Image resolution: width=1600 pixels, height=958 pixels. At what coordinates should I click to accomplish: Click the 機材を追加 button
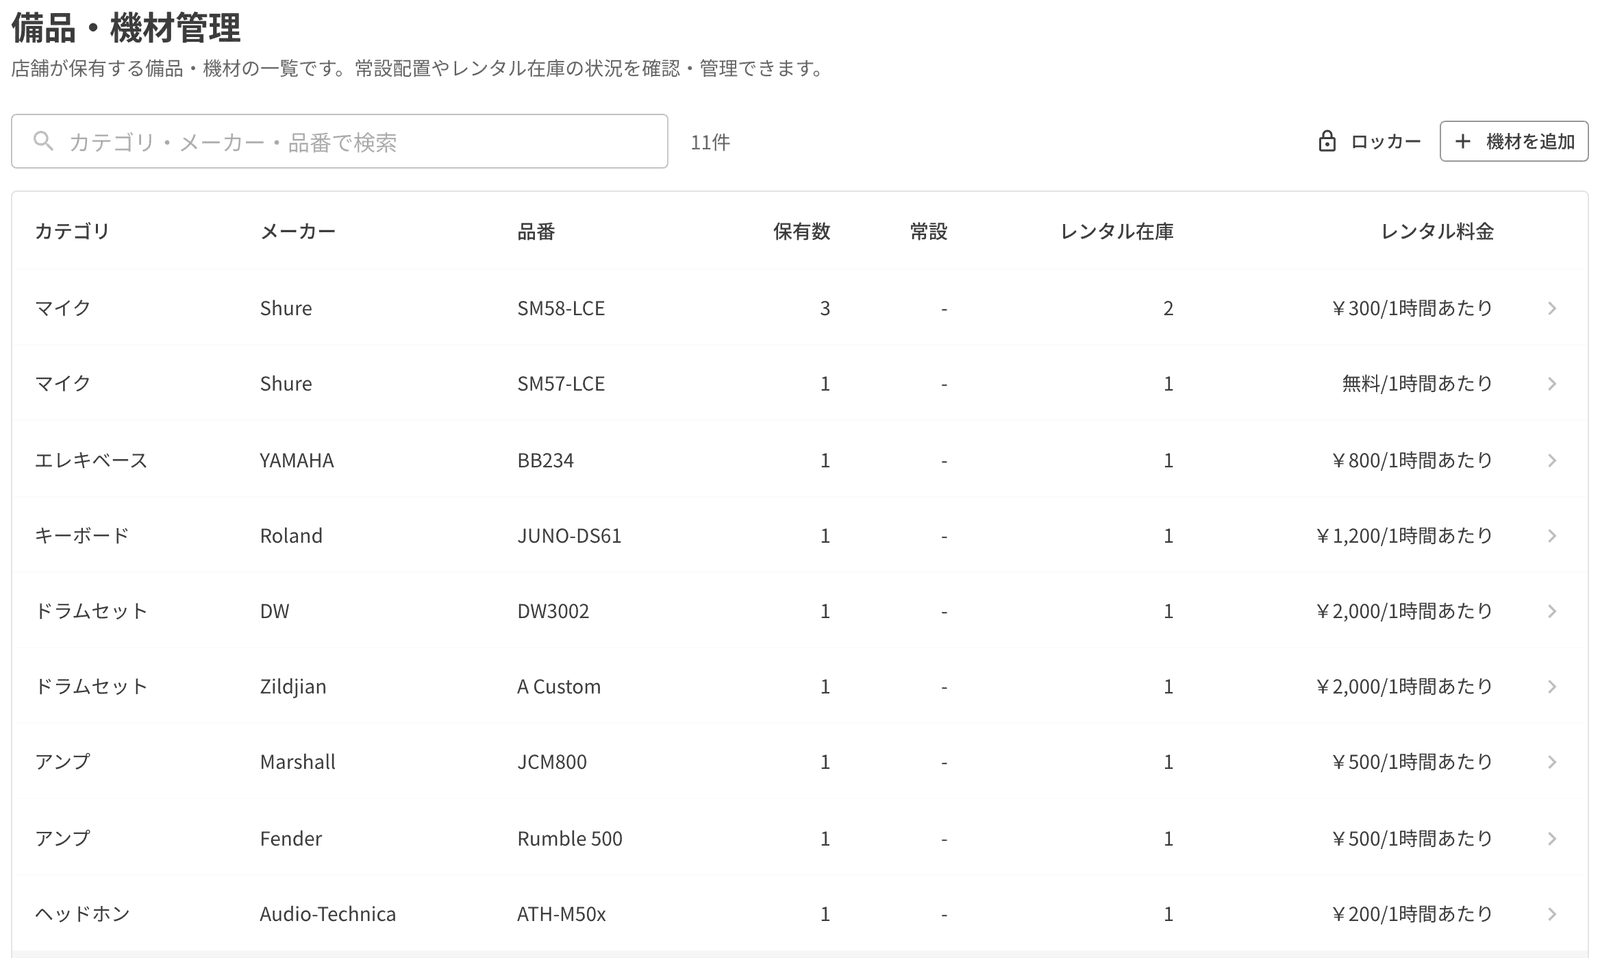coord(1514,141)
